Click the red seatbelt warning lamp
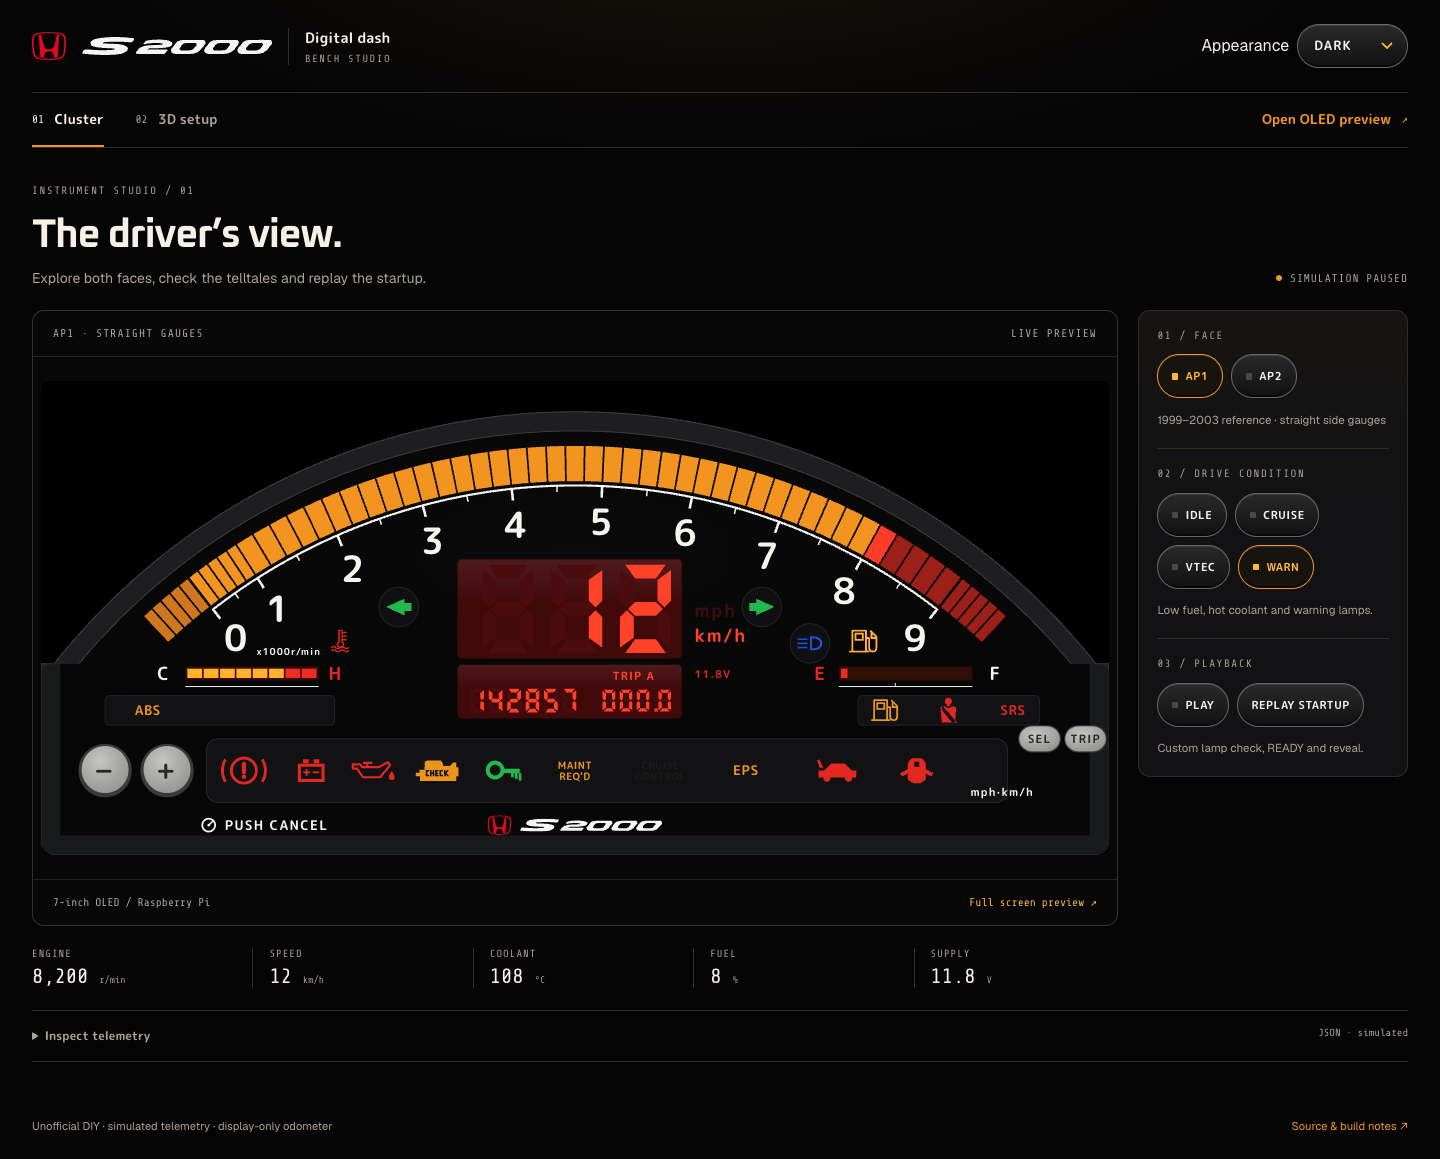 pyautogui.click(x=948, y=710)
